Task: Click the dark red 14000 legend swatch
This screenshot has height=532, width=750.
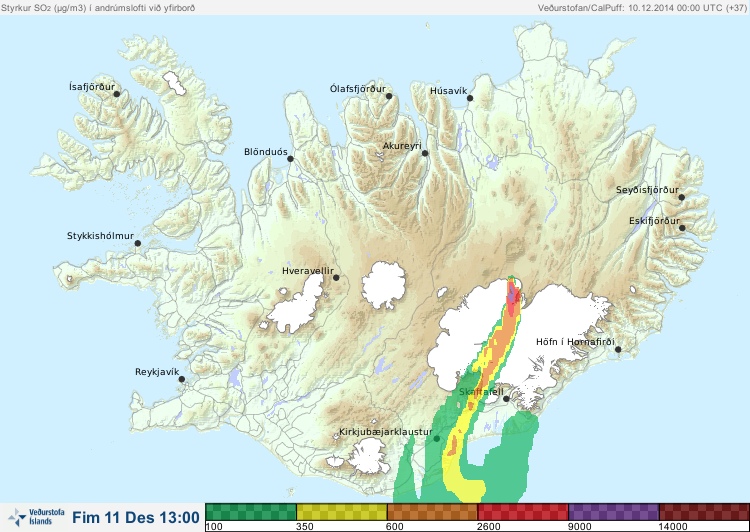Action: [704, 512]
